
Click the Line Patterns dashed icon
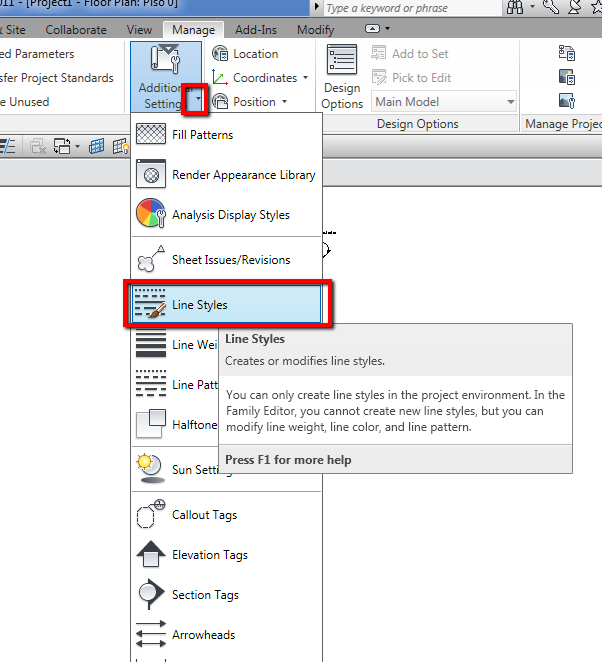(151, 383)
